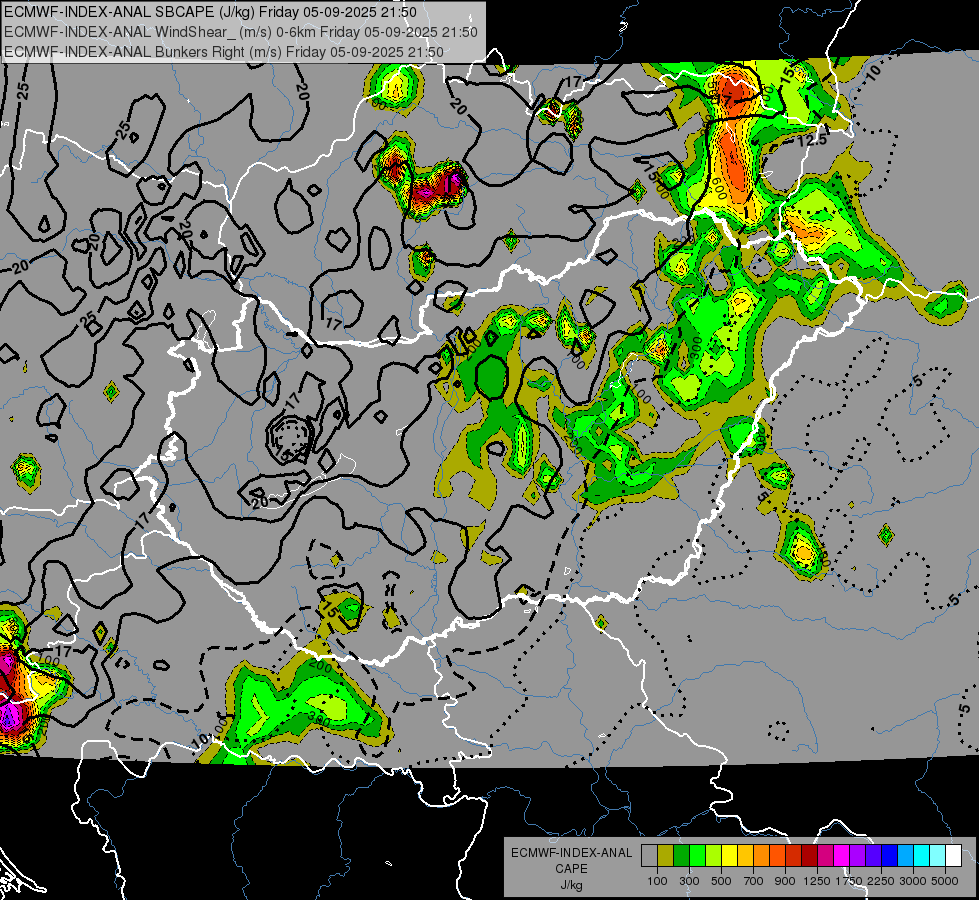Select the amber legend swatch before 700
The height and width of the screenshot is (900, 979).
745,855
